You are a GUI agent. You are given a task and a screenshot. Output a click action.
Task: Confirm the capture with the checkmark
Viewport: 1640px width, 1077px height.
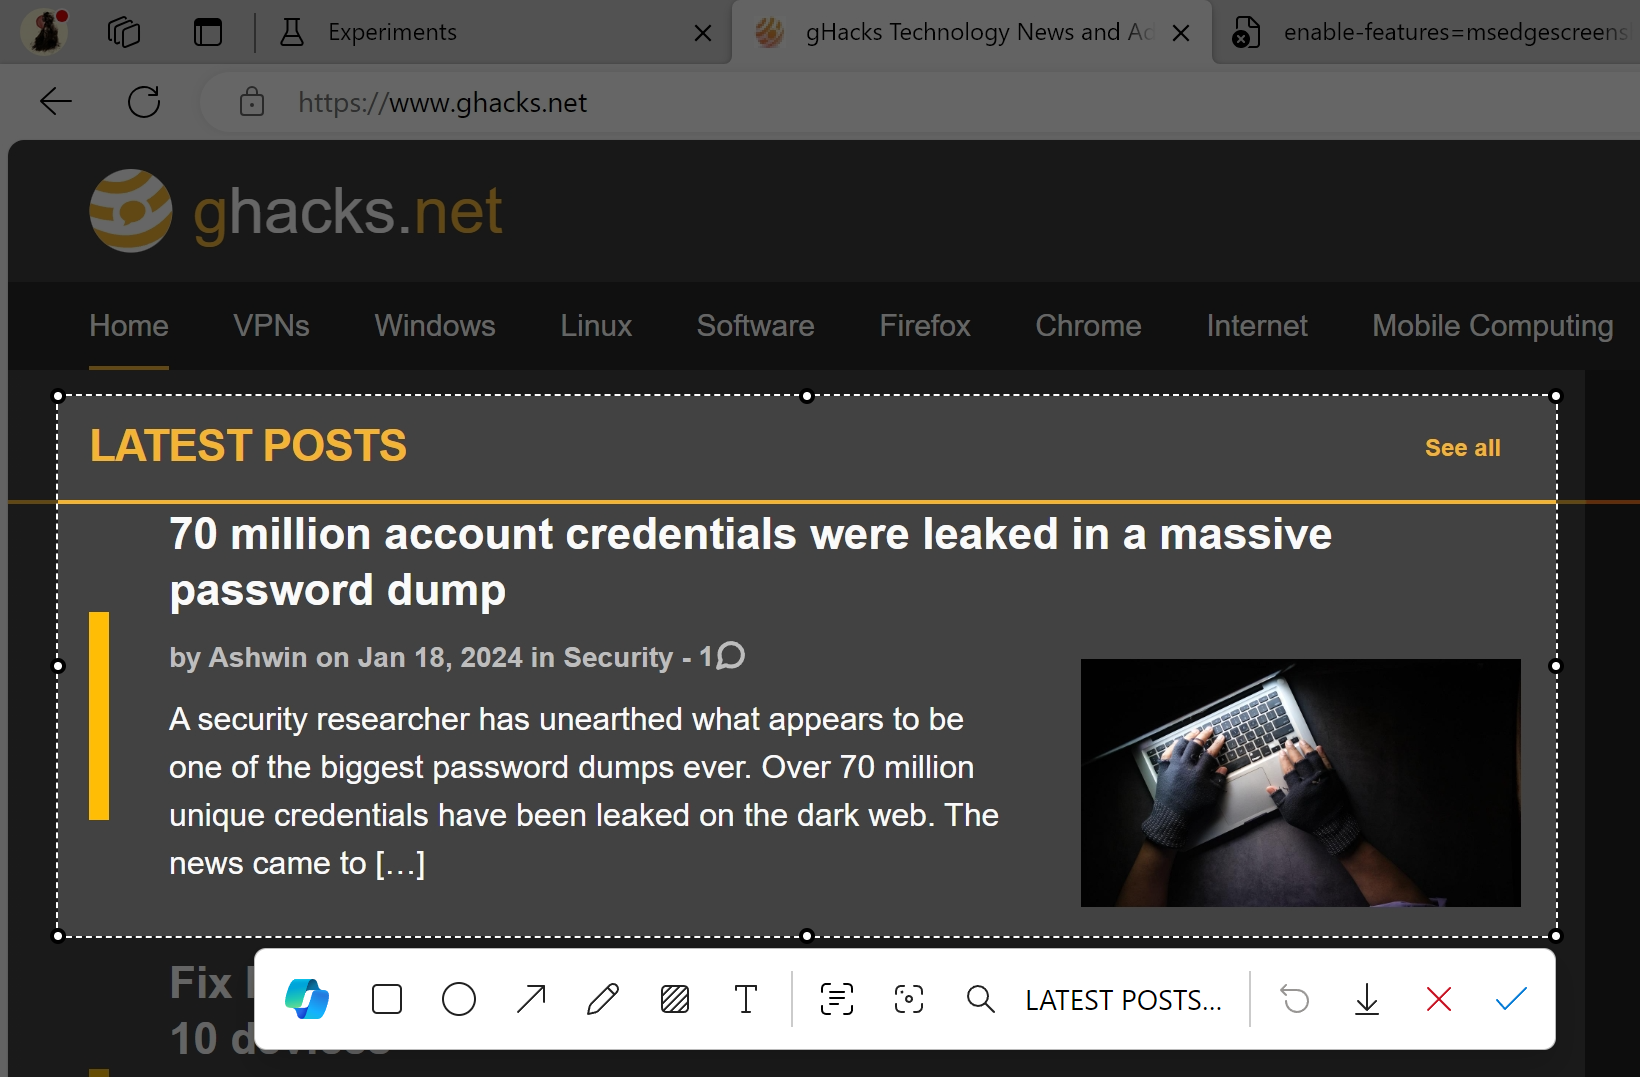click(x=1510, y=999)
